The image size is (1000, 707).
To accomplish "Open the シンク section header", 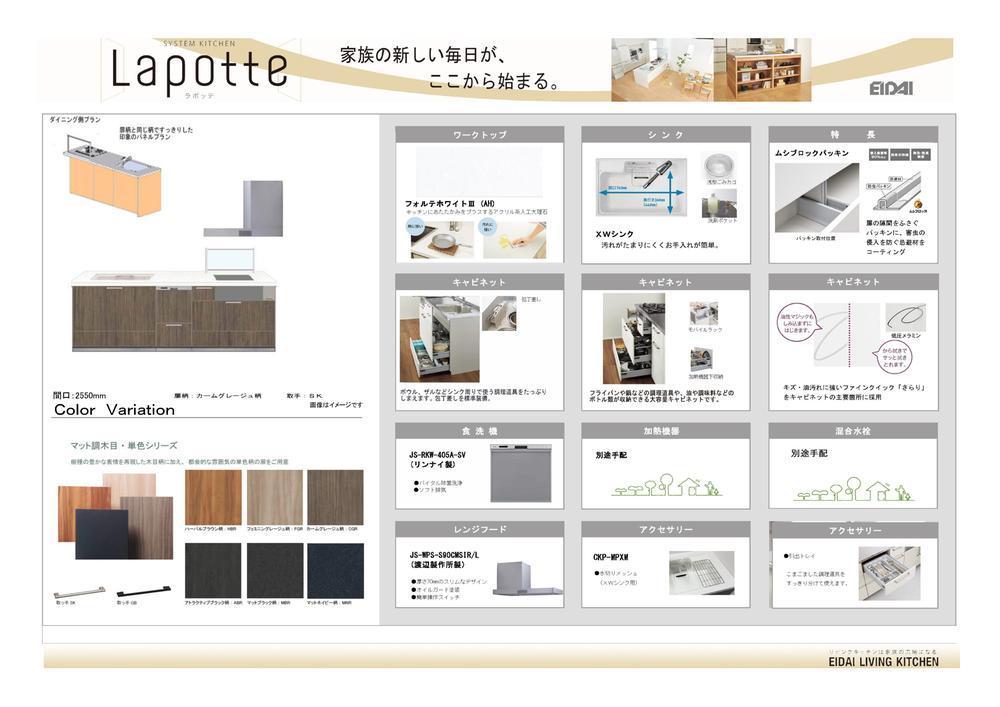I will 666,135.
